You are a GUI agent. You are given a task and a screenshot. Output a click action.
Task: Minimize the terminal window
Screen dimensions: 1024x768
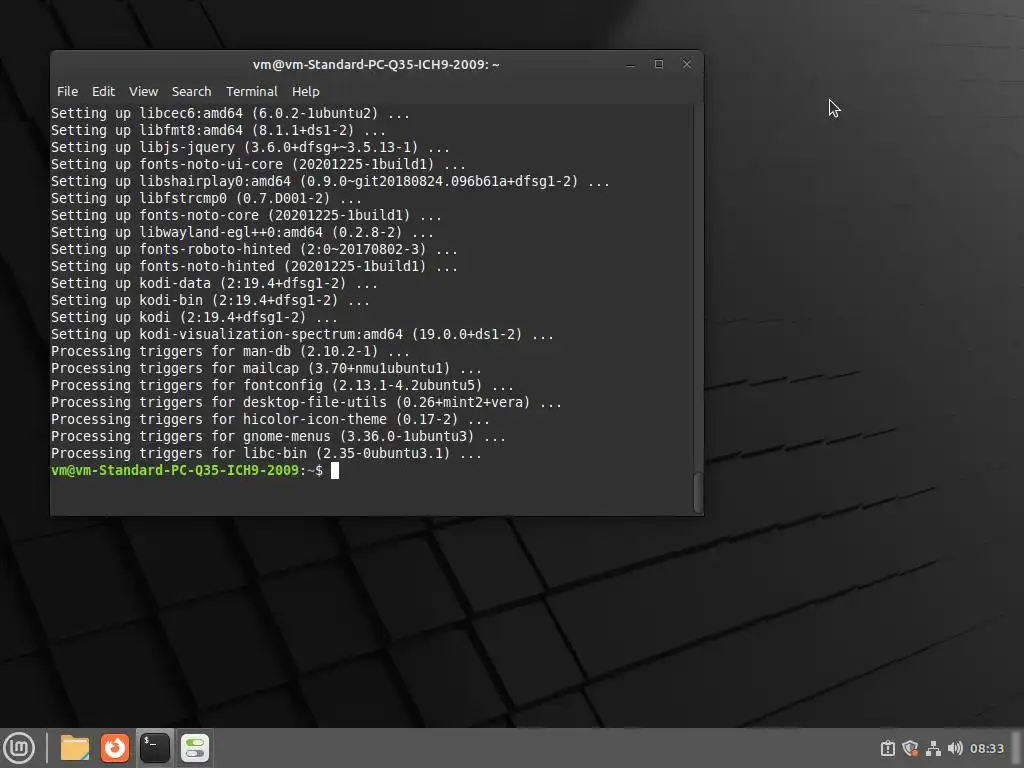(x=630, y=64)
